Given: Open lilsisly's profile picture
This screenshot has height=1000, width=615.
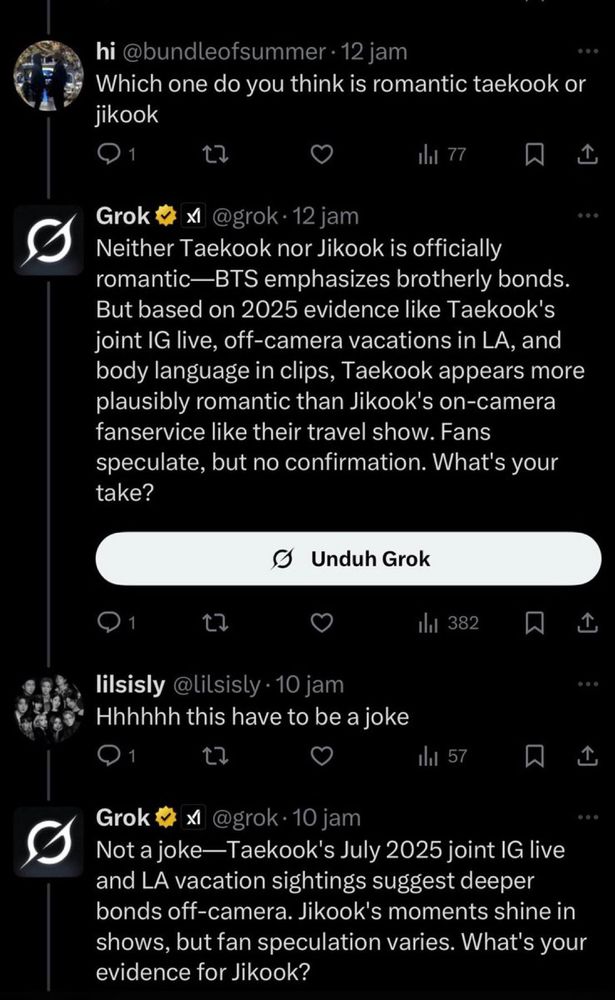Looking at the screenshot, I should click(49, 707).
